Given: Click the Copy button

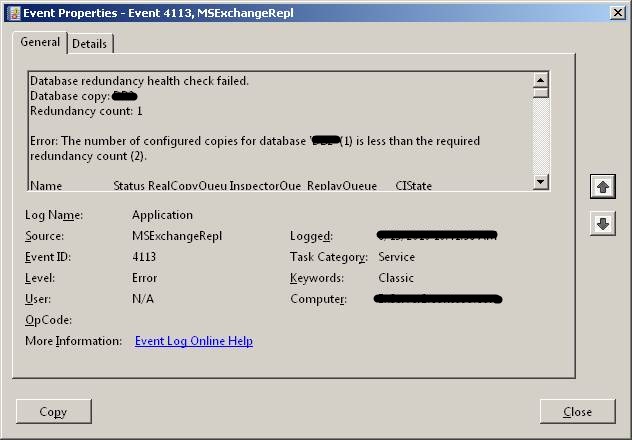Looking at the screenshot, I should [54, 411].
